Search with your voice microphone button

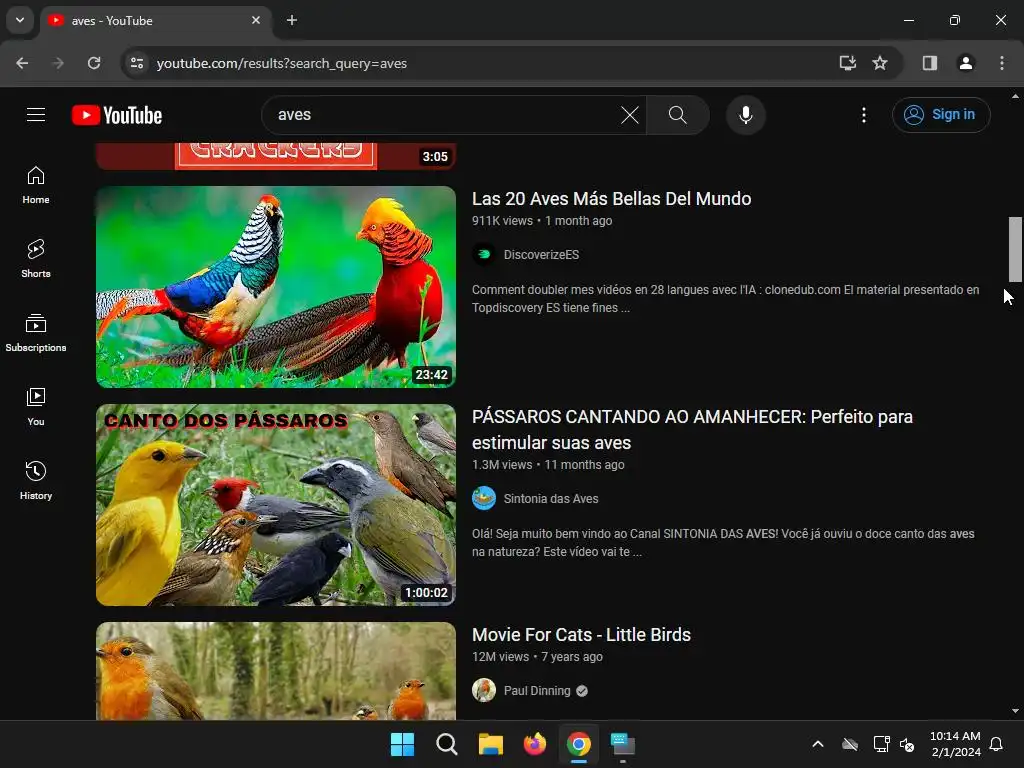[745, 115]
